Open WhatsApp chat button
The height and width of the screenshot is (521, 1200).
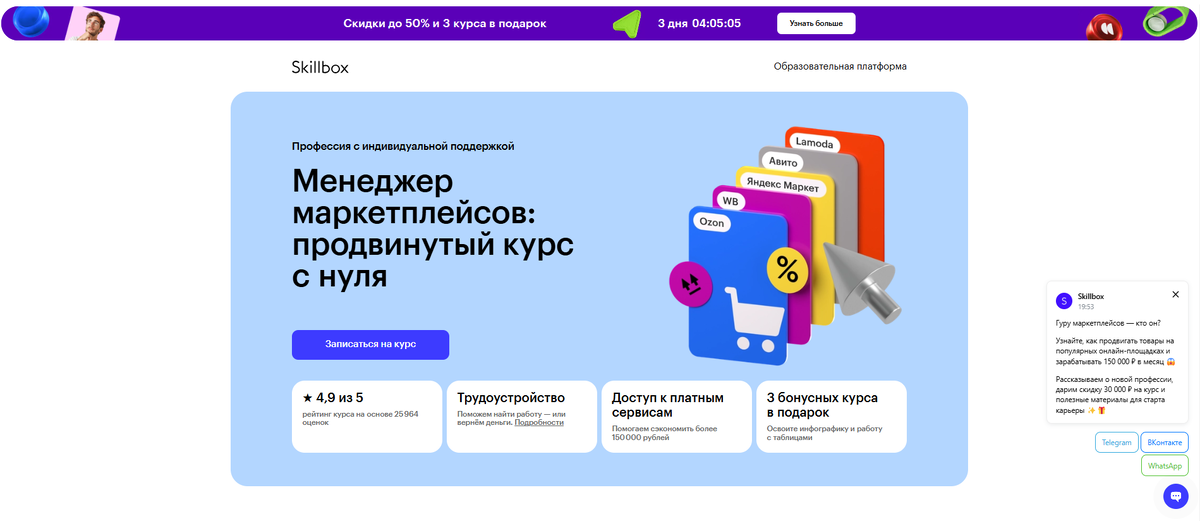pyautogui.click(x=1165, y=466)
